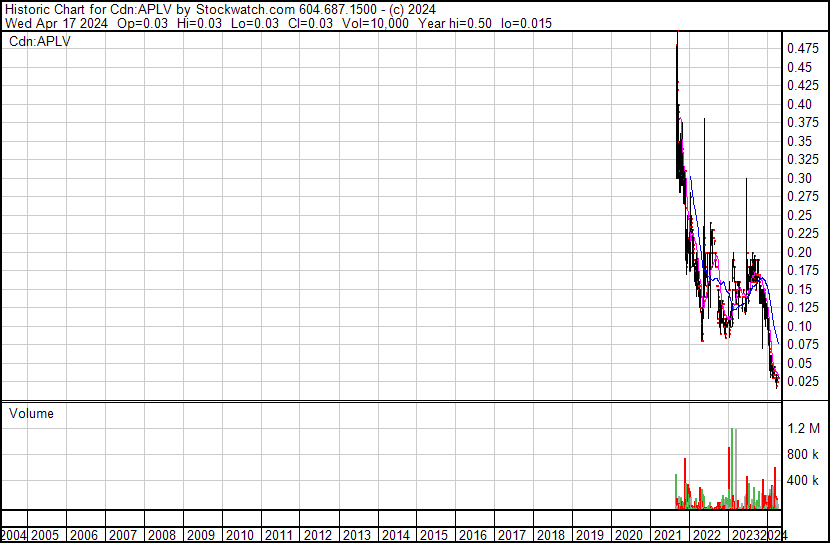Select the 0.30 price axis value

(798, 178)
